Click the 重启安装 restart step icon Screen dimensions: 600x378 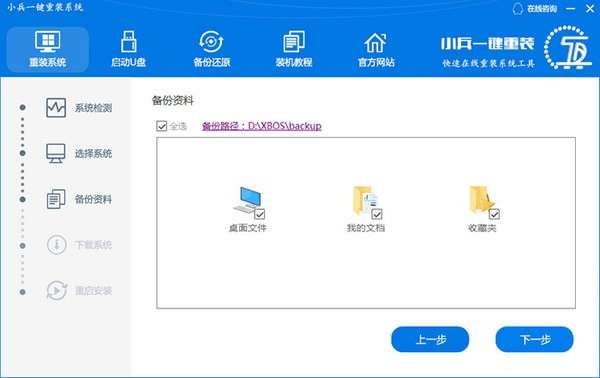pos(57,290)
